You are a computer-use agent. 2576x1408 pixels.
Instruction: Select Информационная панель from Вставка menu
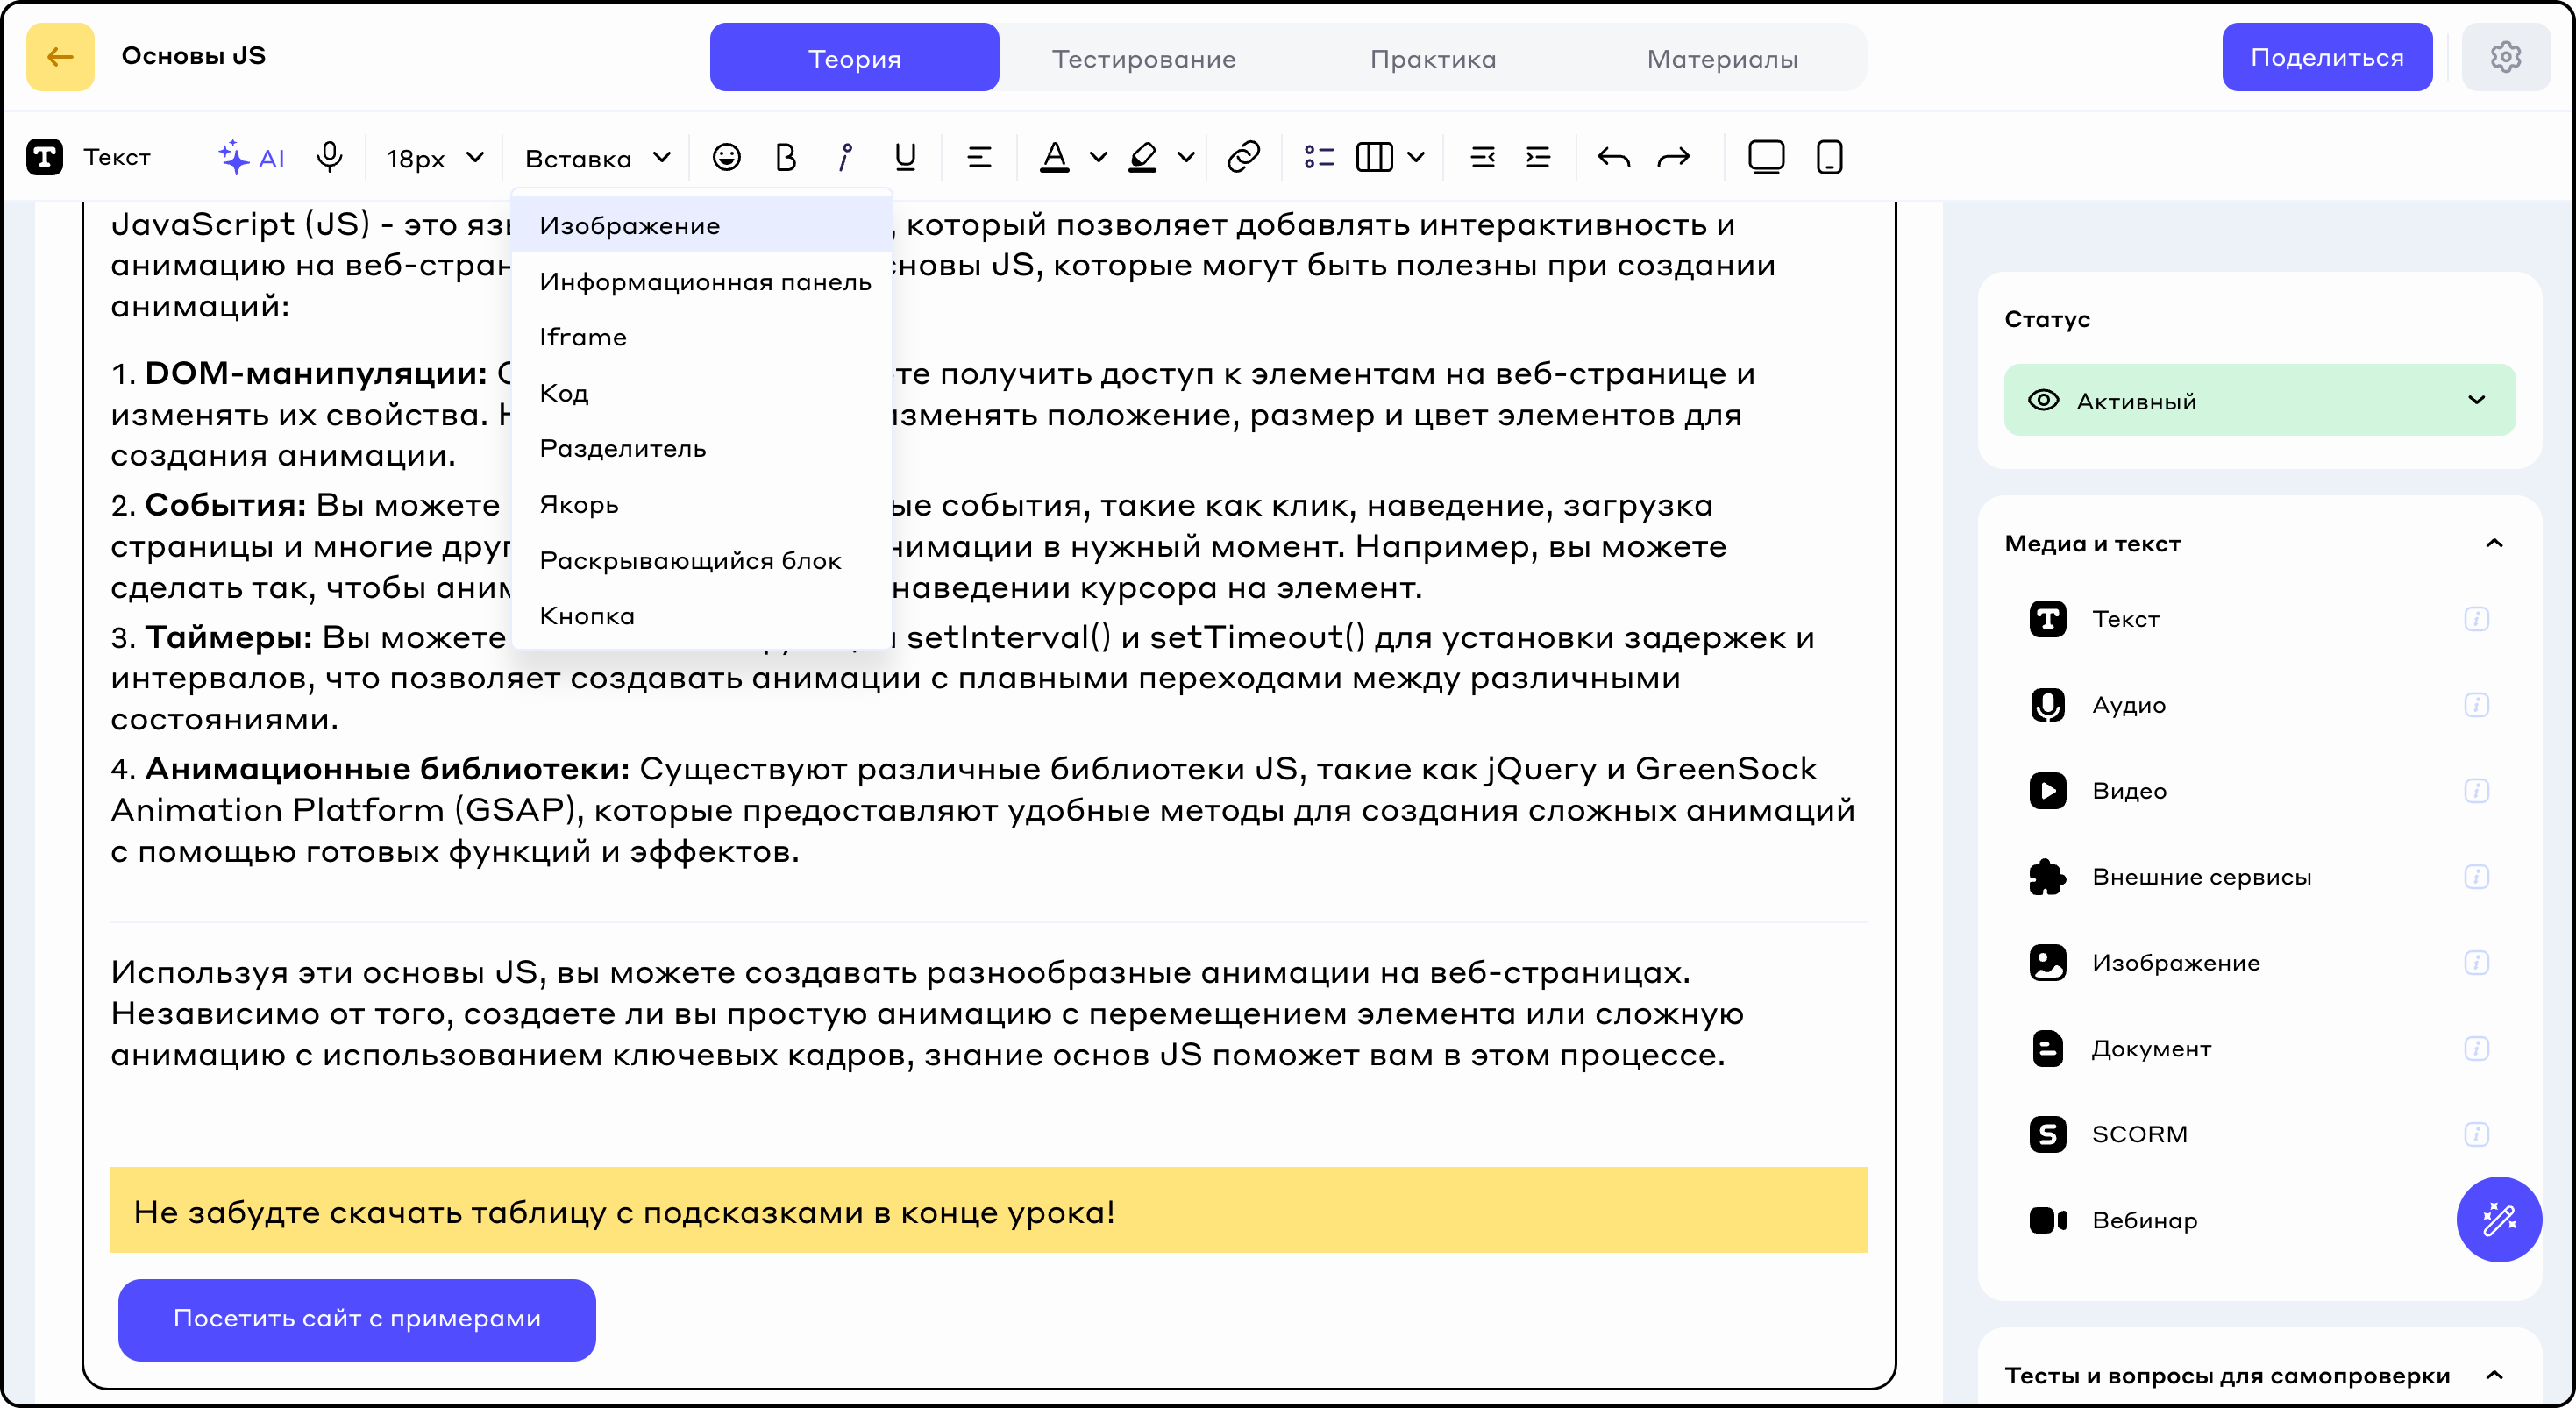705,282
